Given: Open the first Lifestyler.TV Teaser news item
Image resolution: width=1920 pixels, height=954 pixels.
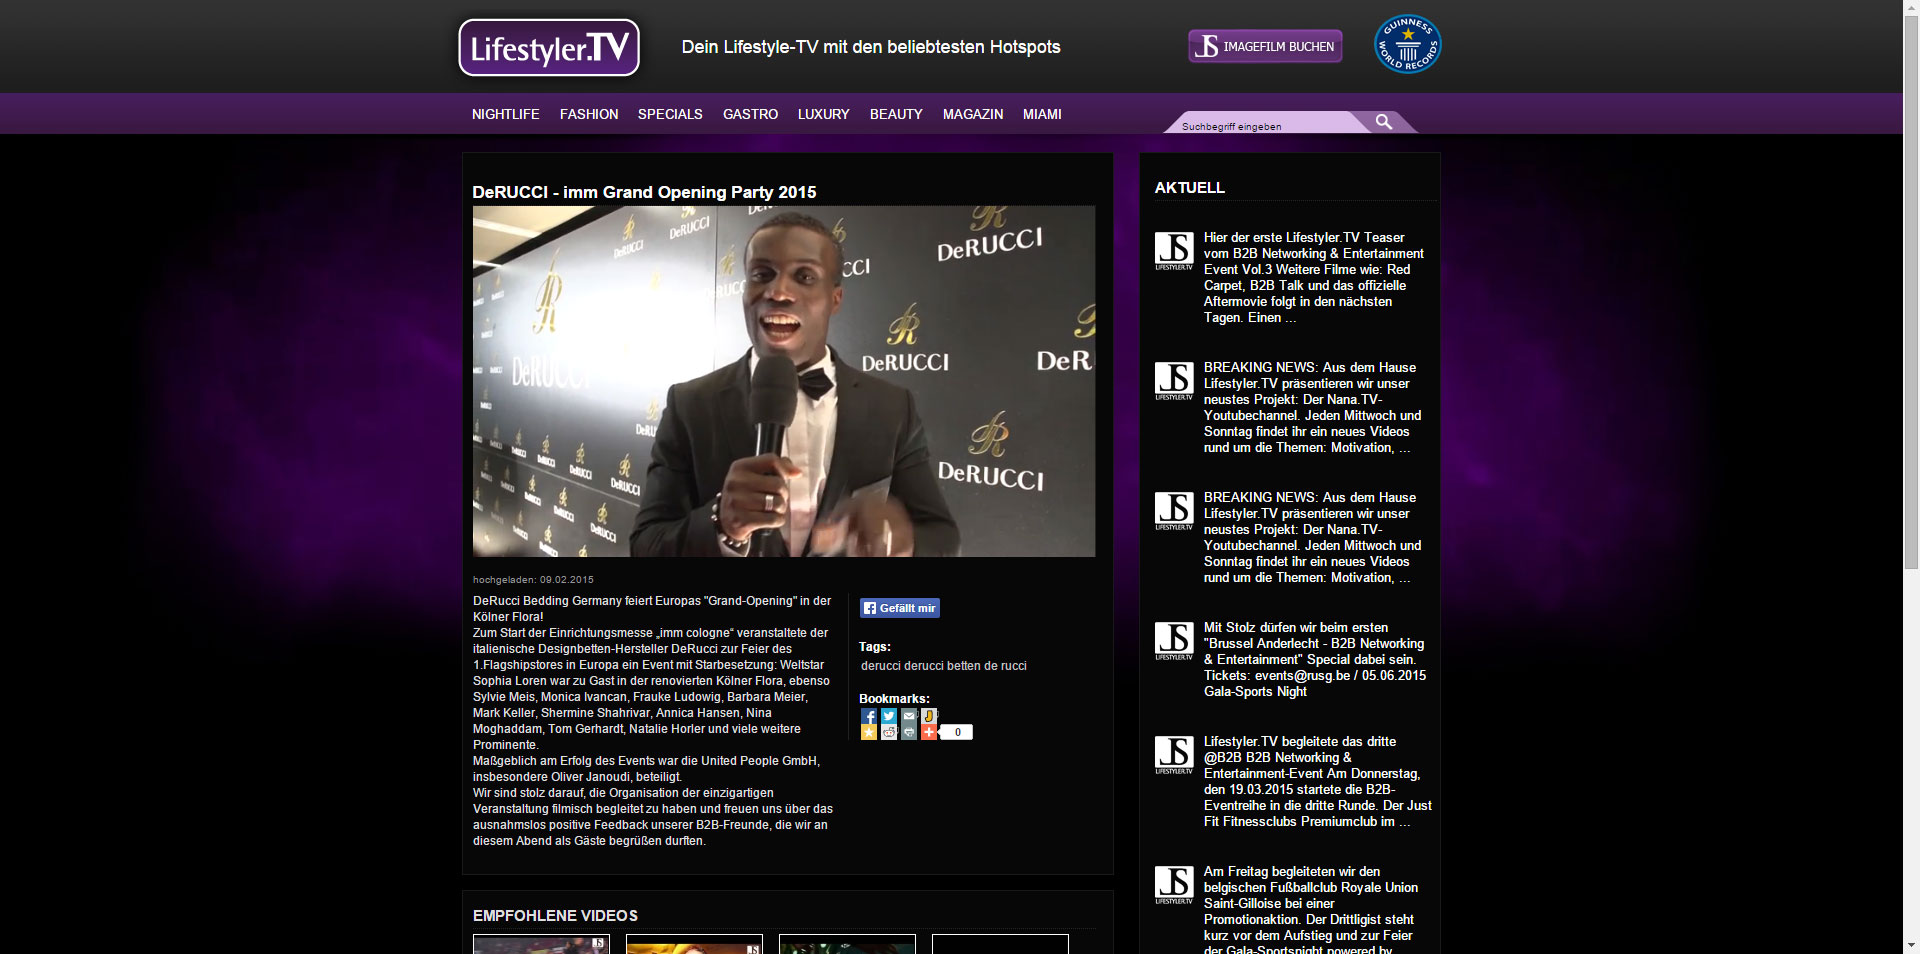Looking at the screenshot, I should (x=1314, y=277).
